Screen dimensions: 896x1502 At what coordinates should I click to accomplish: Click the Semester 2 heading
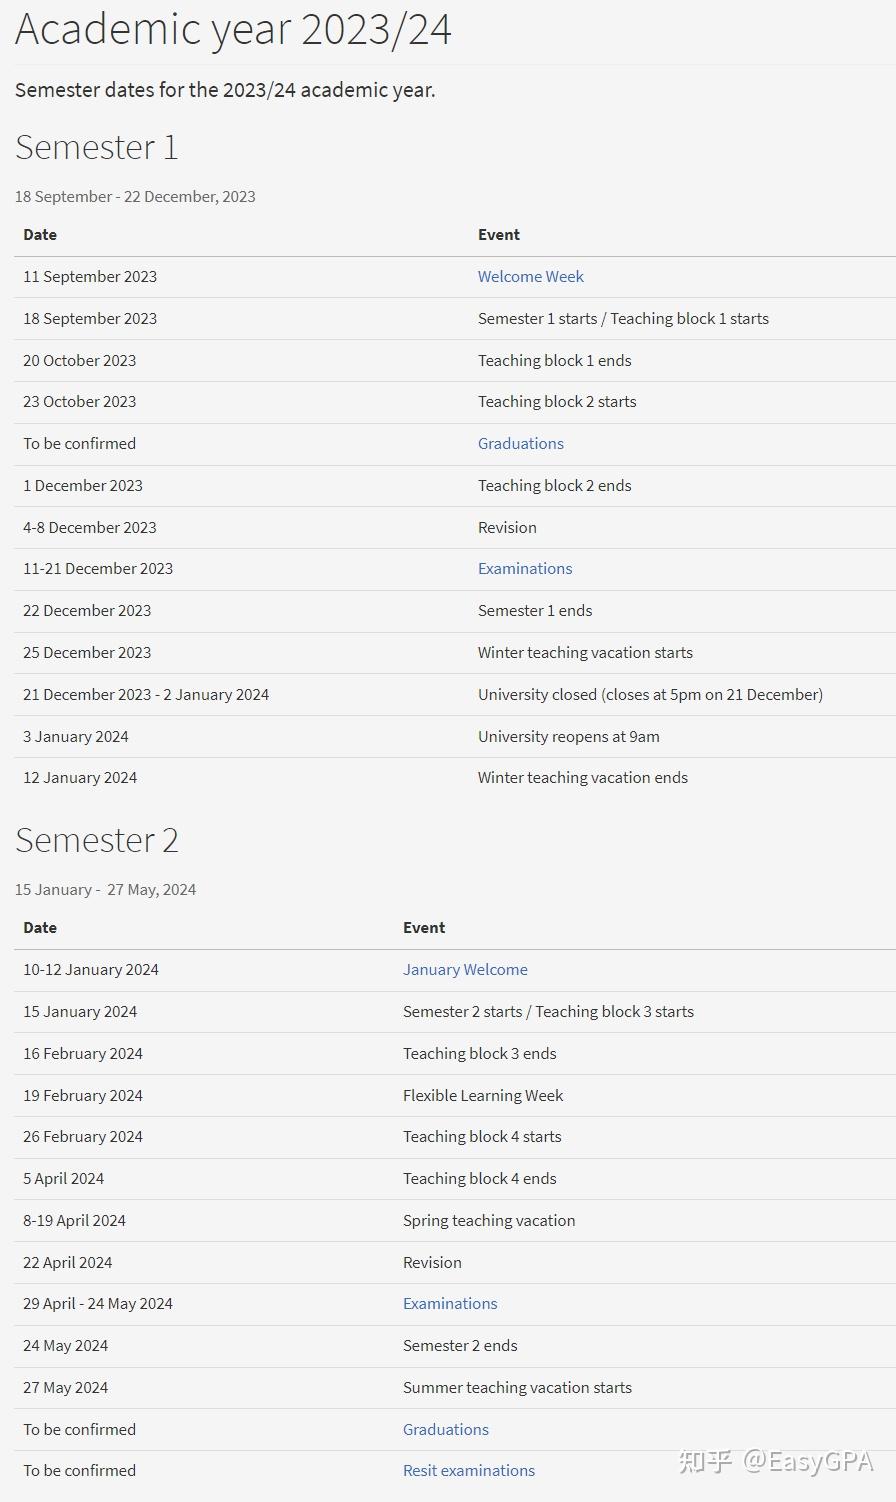97,841
